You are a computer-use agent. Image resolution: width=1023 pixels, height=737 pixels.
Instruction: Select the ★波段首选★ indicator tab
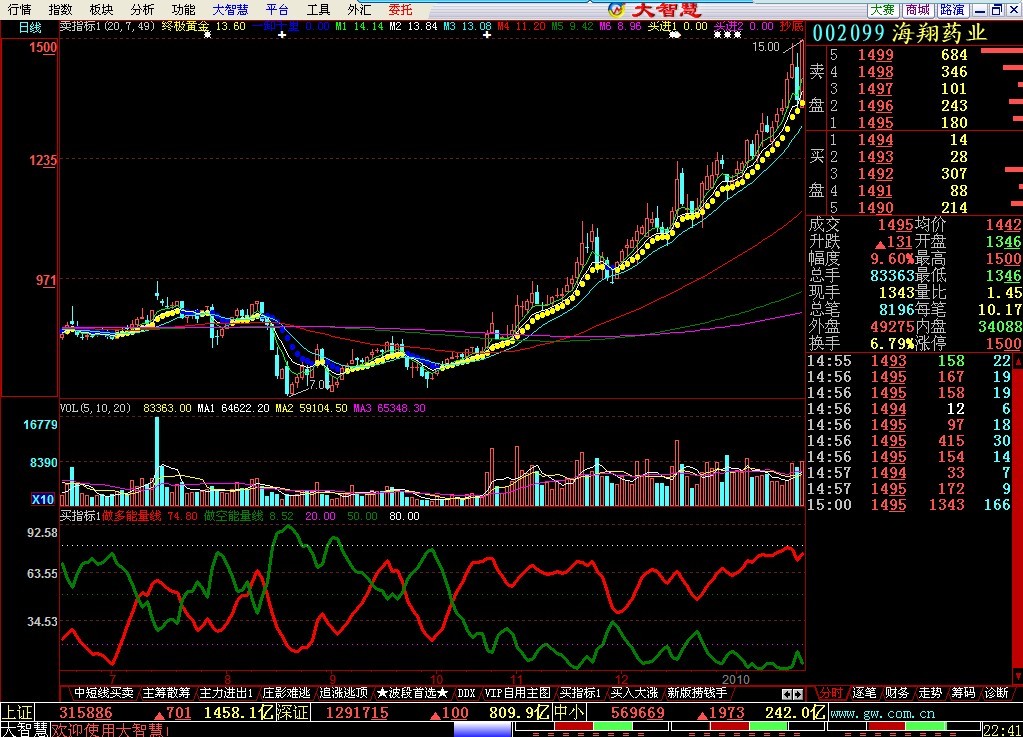412,692
